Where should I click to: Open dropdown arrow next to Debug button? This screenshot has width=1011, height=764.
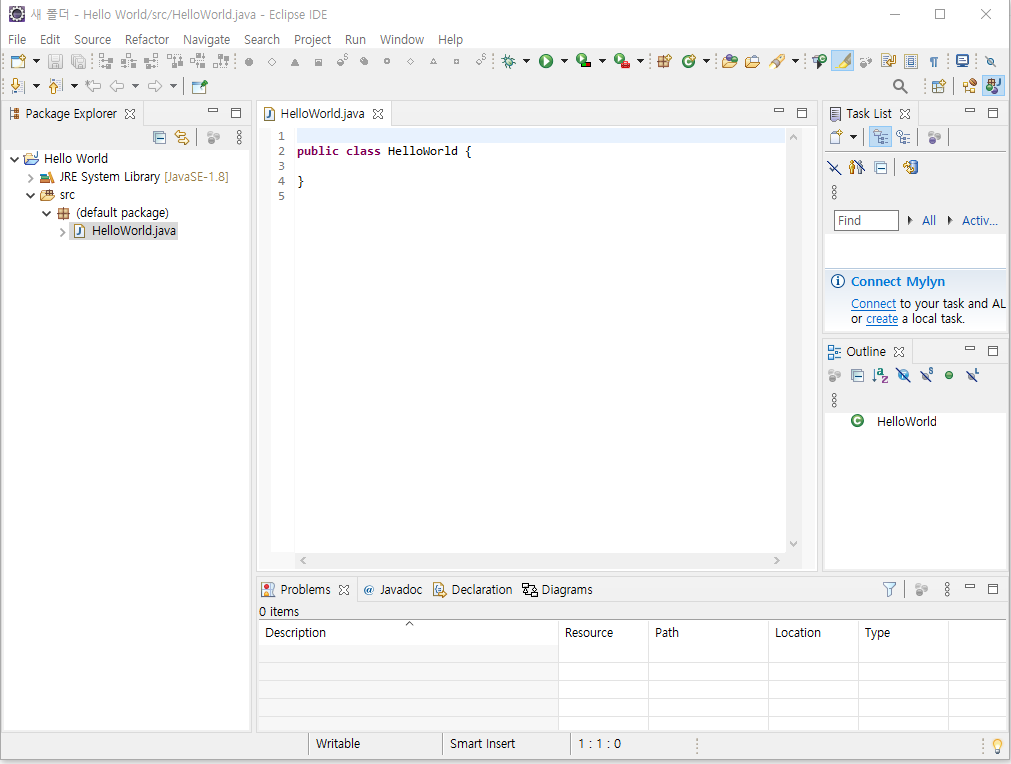pyautogui.click(x=526, y=61)
